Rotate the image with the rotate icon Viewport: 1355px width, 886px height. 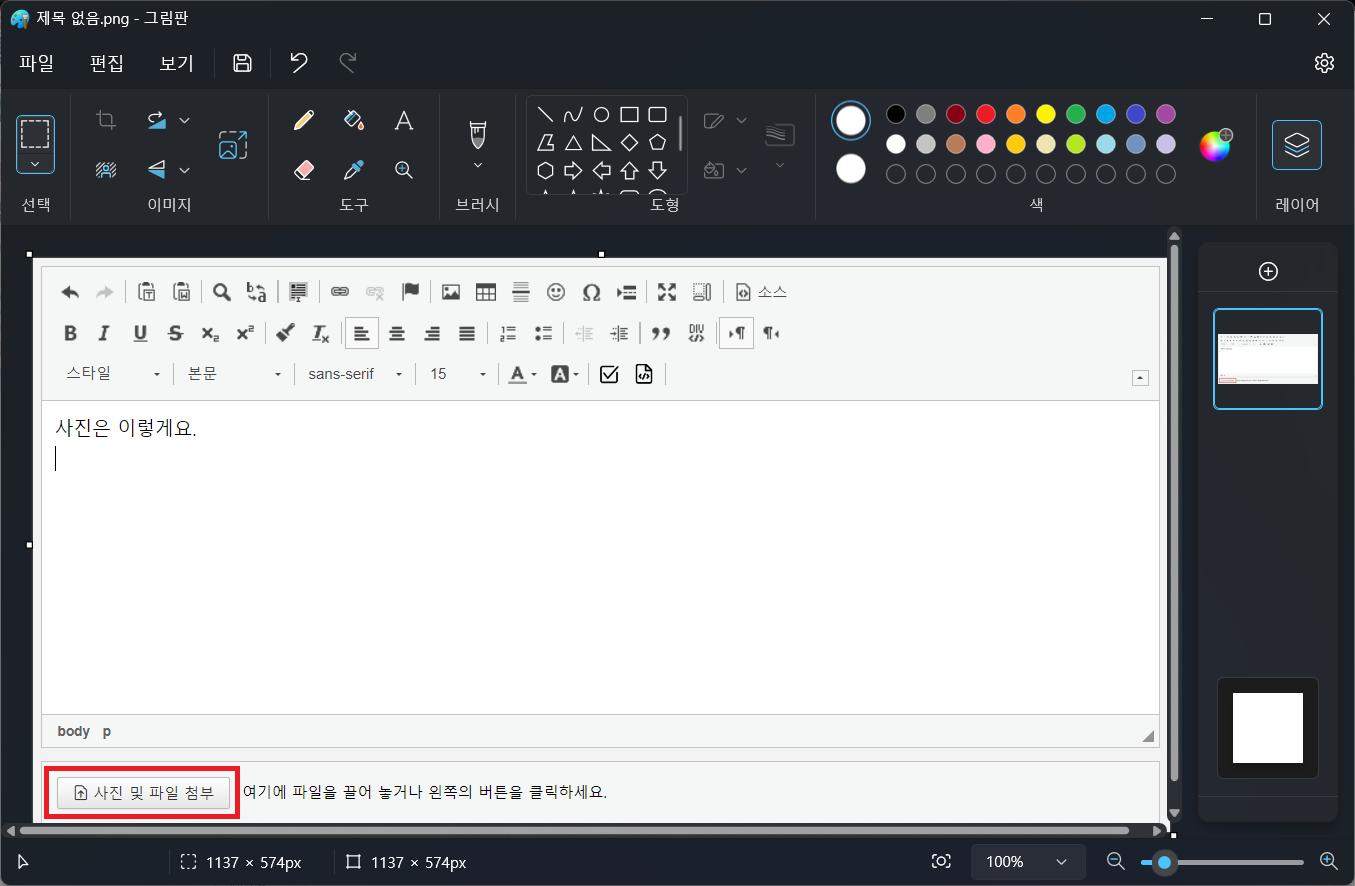pyautogui.click(x=157, y=120)
